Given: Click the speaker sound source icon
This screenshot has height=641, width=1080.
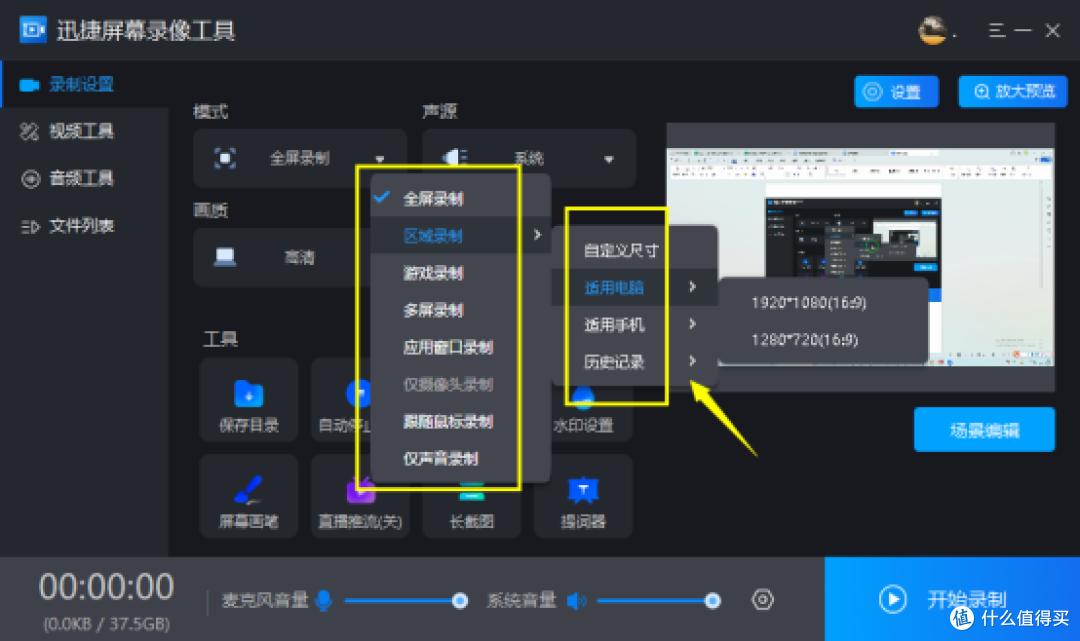Looking at the screenshot, I should pos(454,158).
